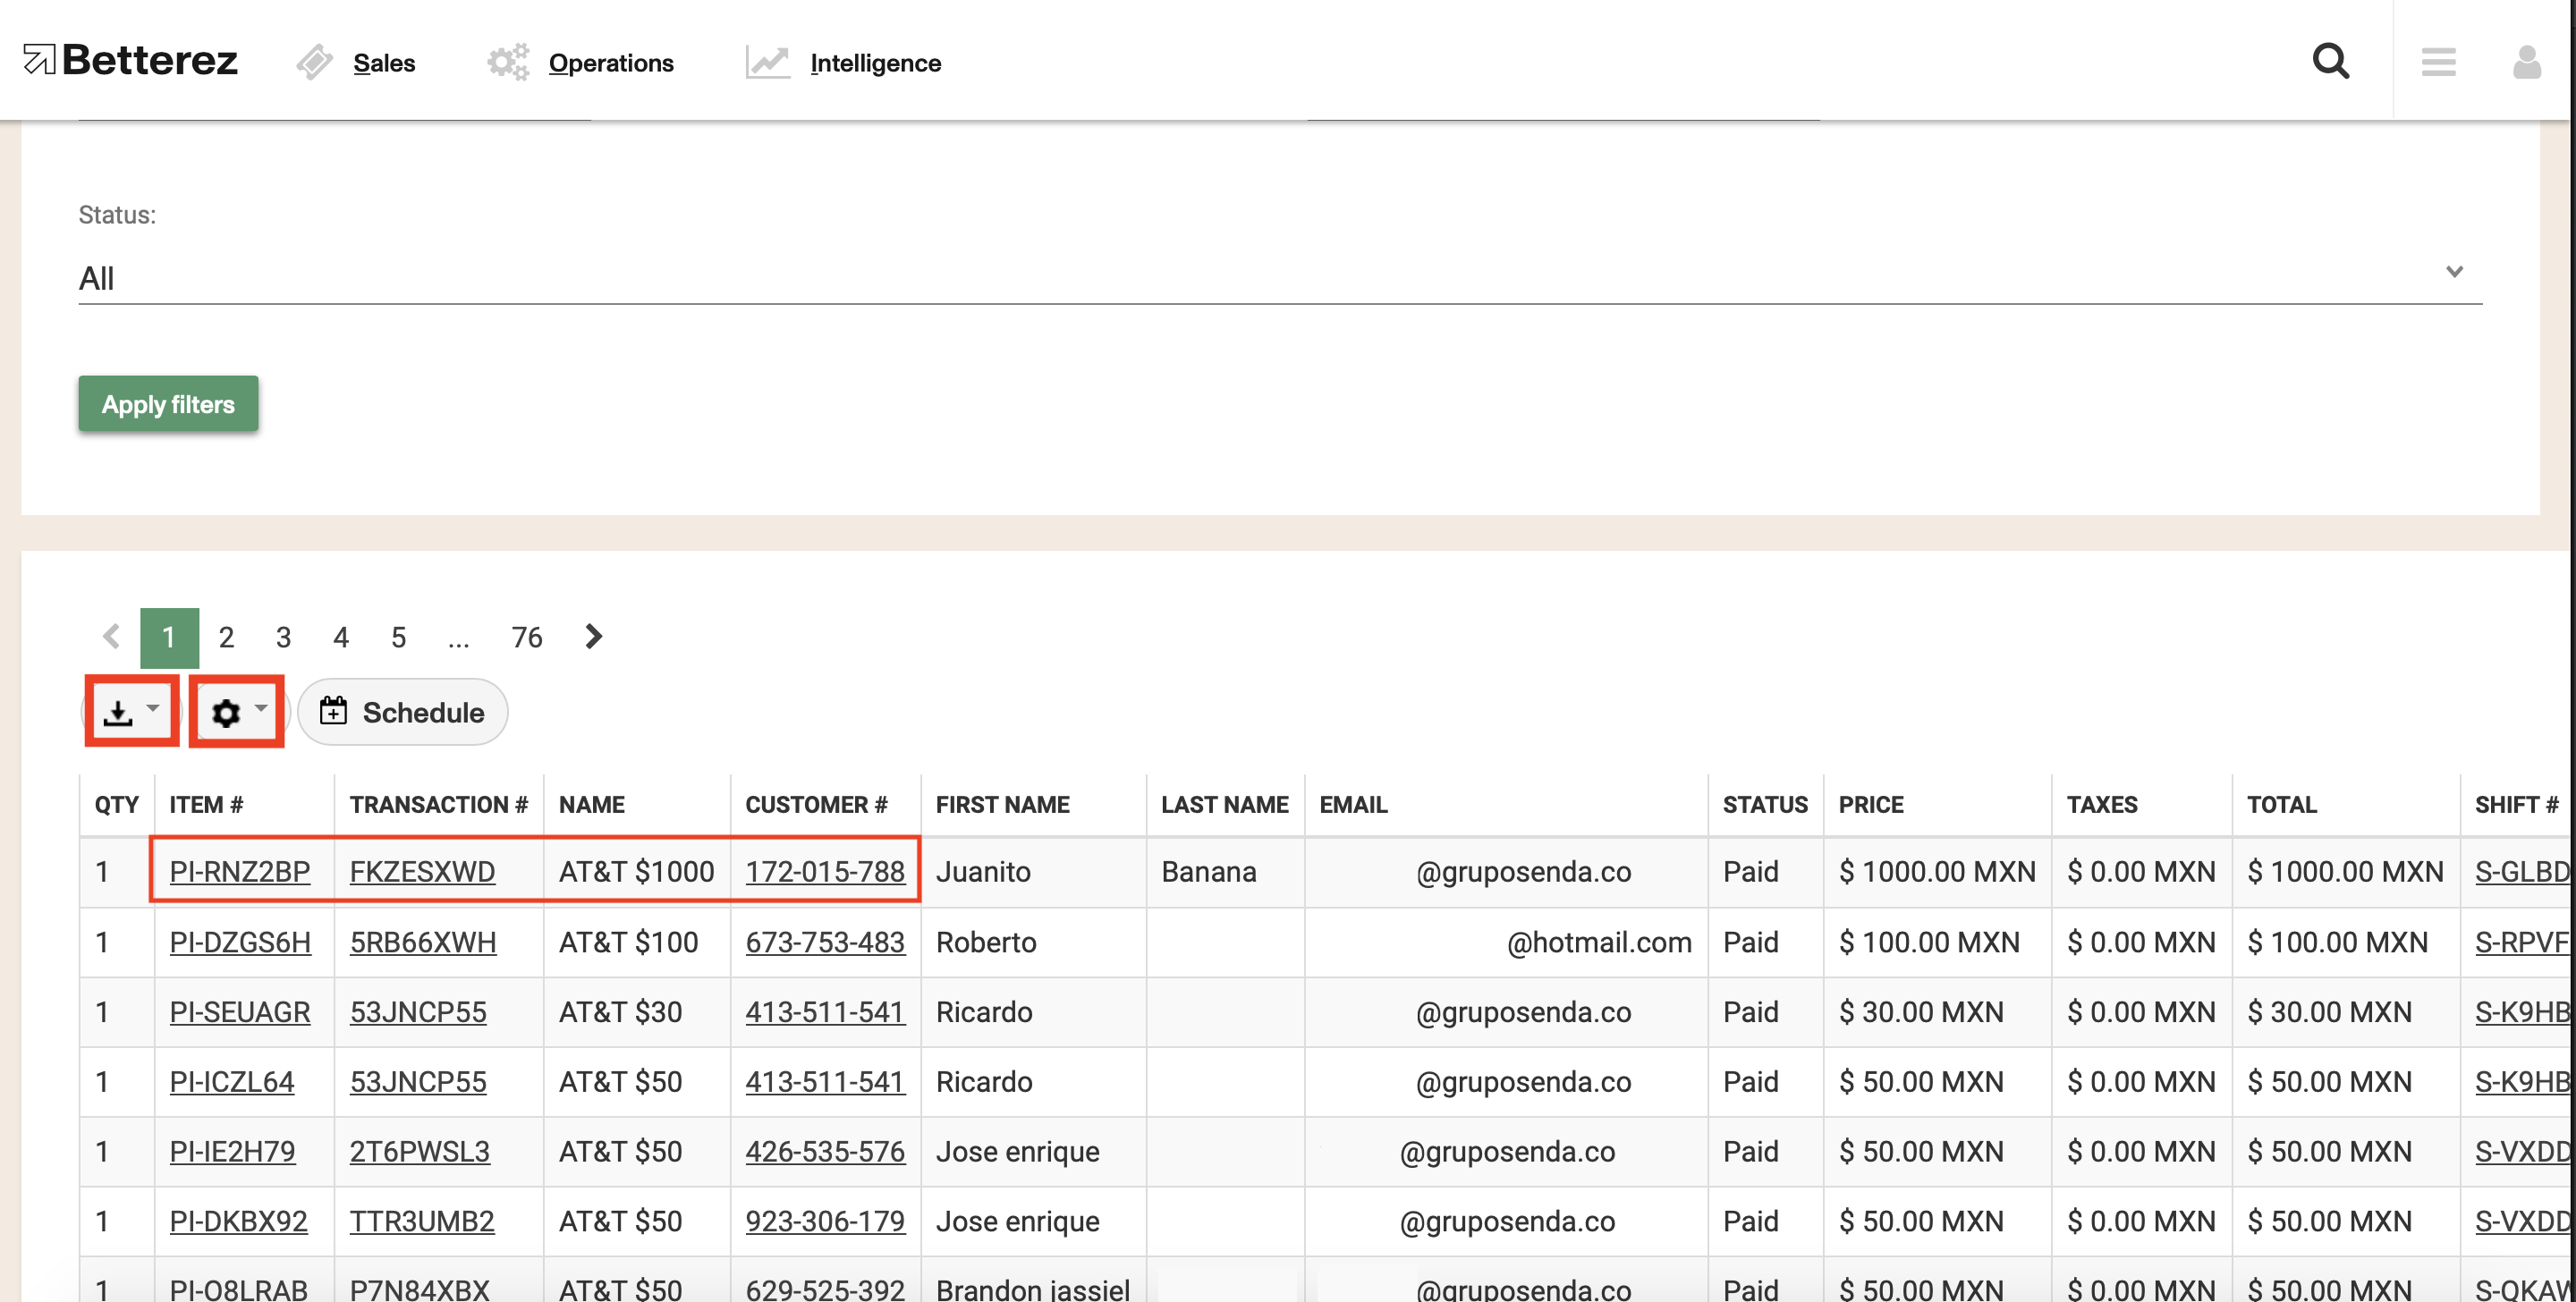Jump to last page 76
This screenshot has height=1302, width=2576.
[x=527, y=637]
